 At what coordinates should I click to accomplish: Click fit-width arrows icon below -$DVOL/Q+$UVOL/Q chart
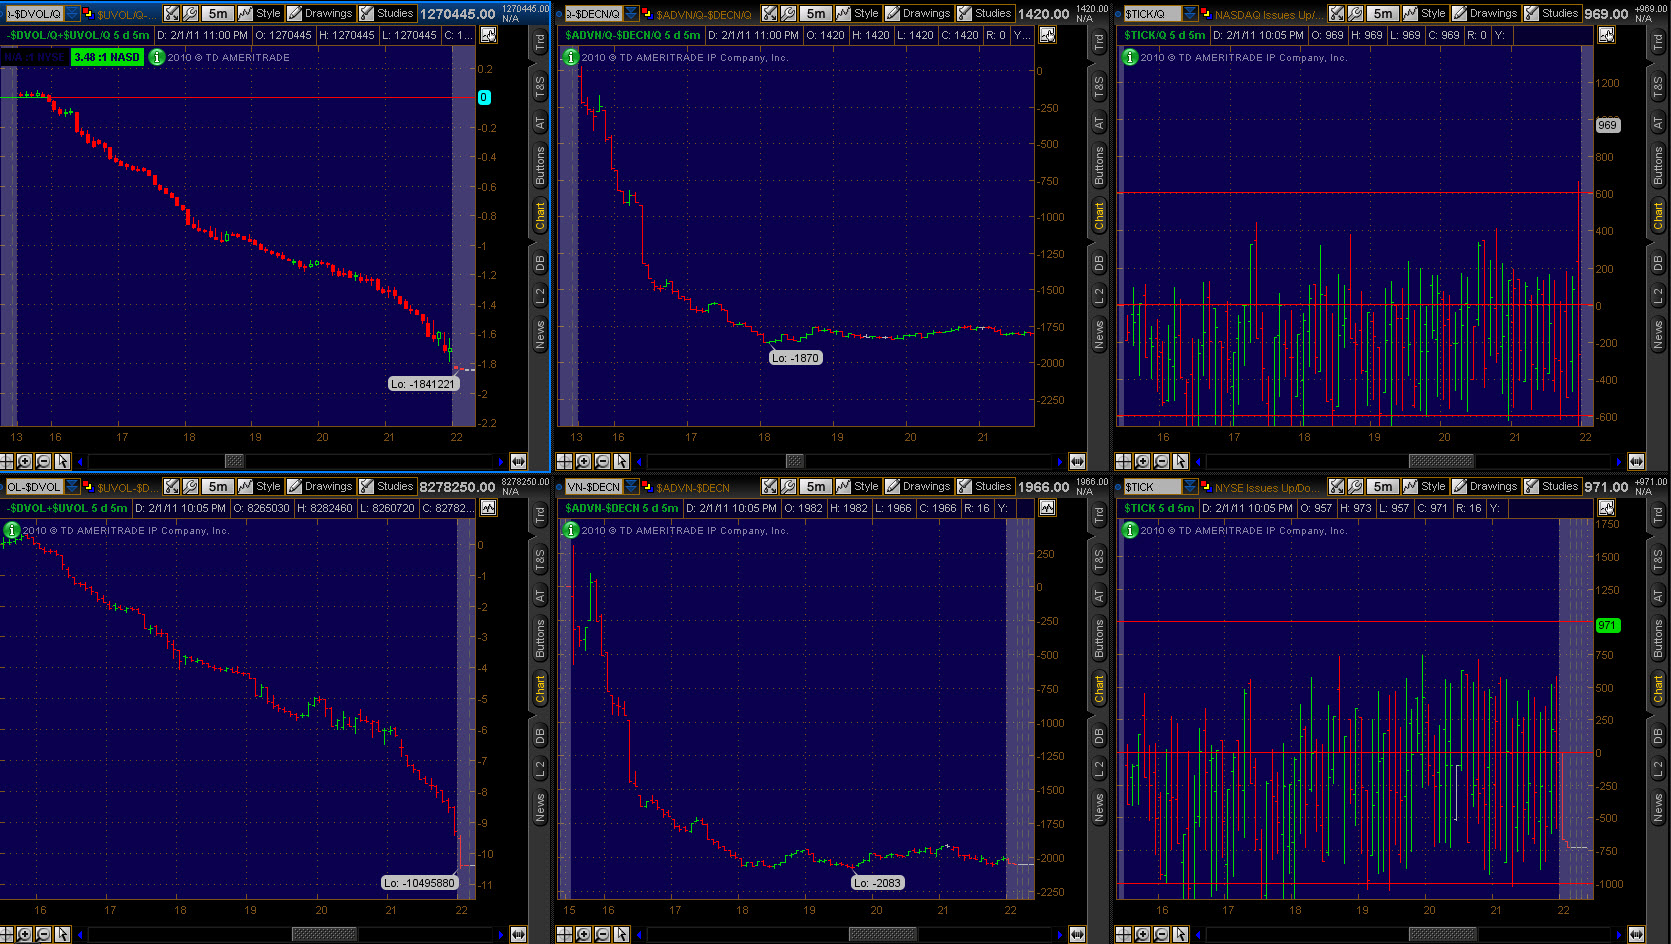[x=518, y=461]
